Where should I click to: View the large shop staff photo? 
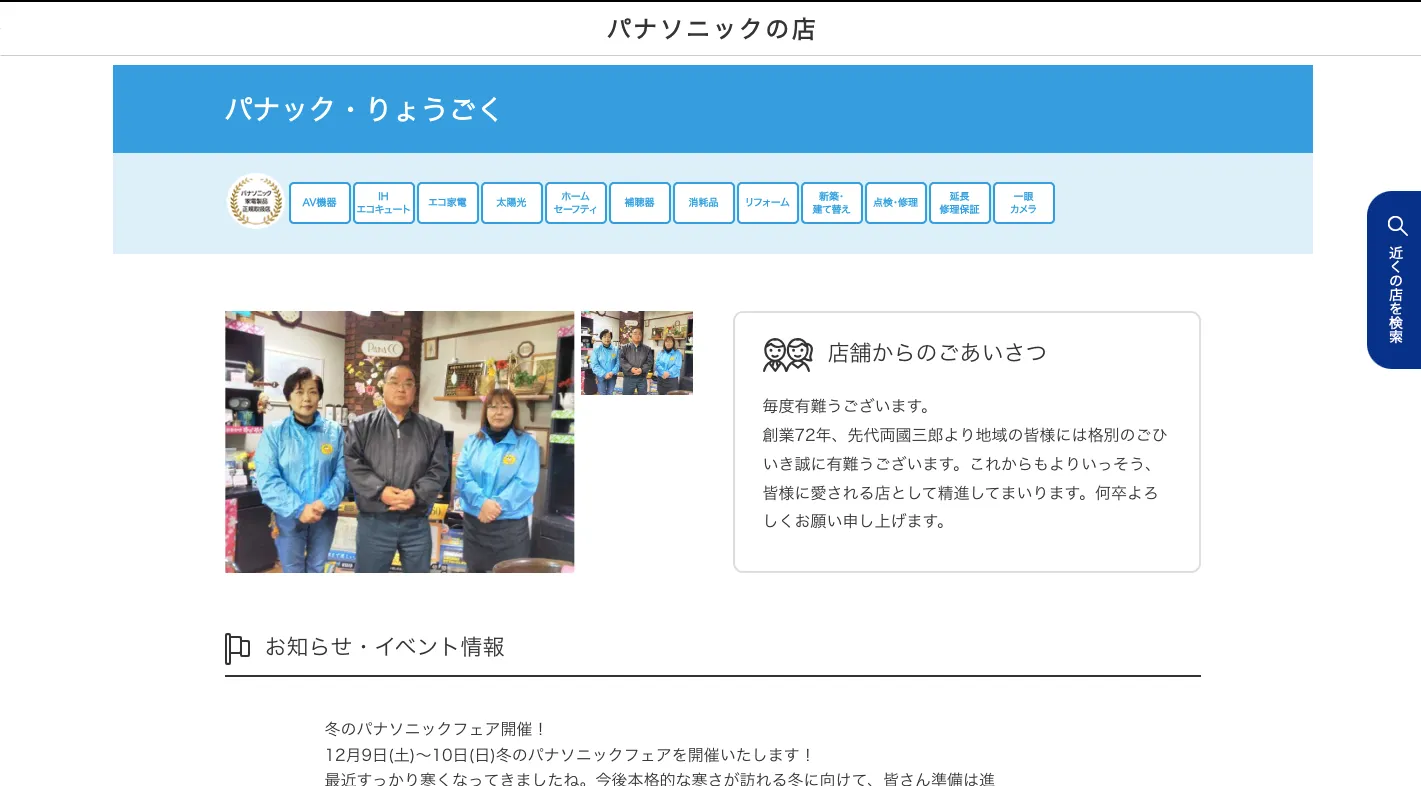pos(400,442)
